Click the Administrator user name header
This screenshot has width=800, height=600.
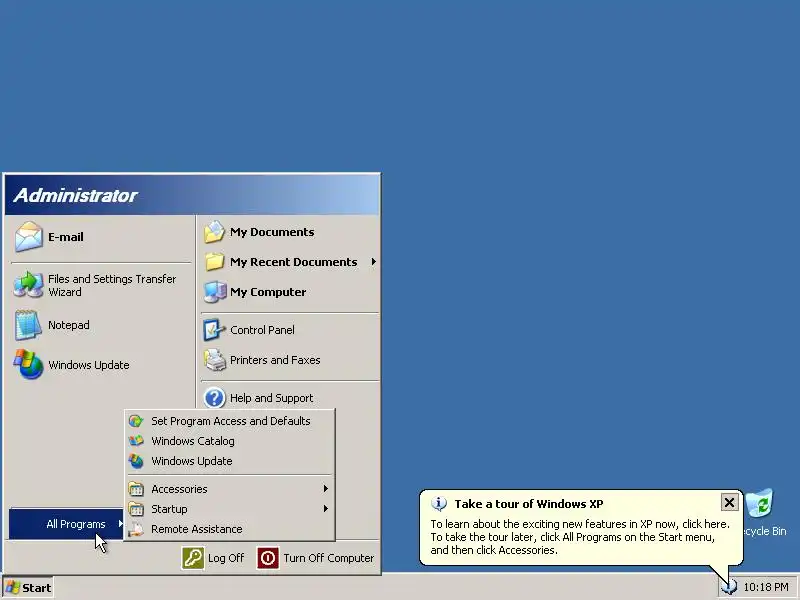coord(76,195)
